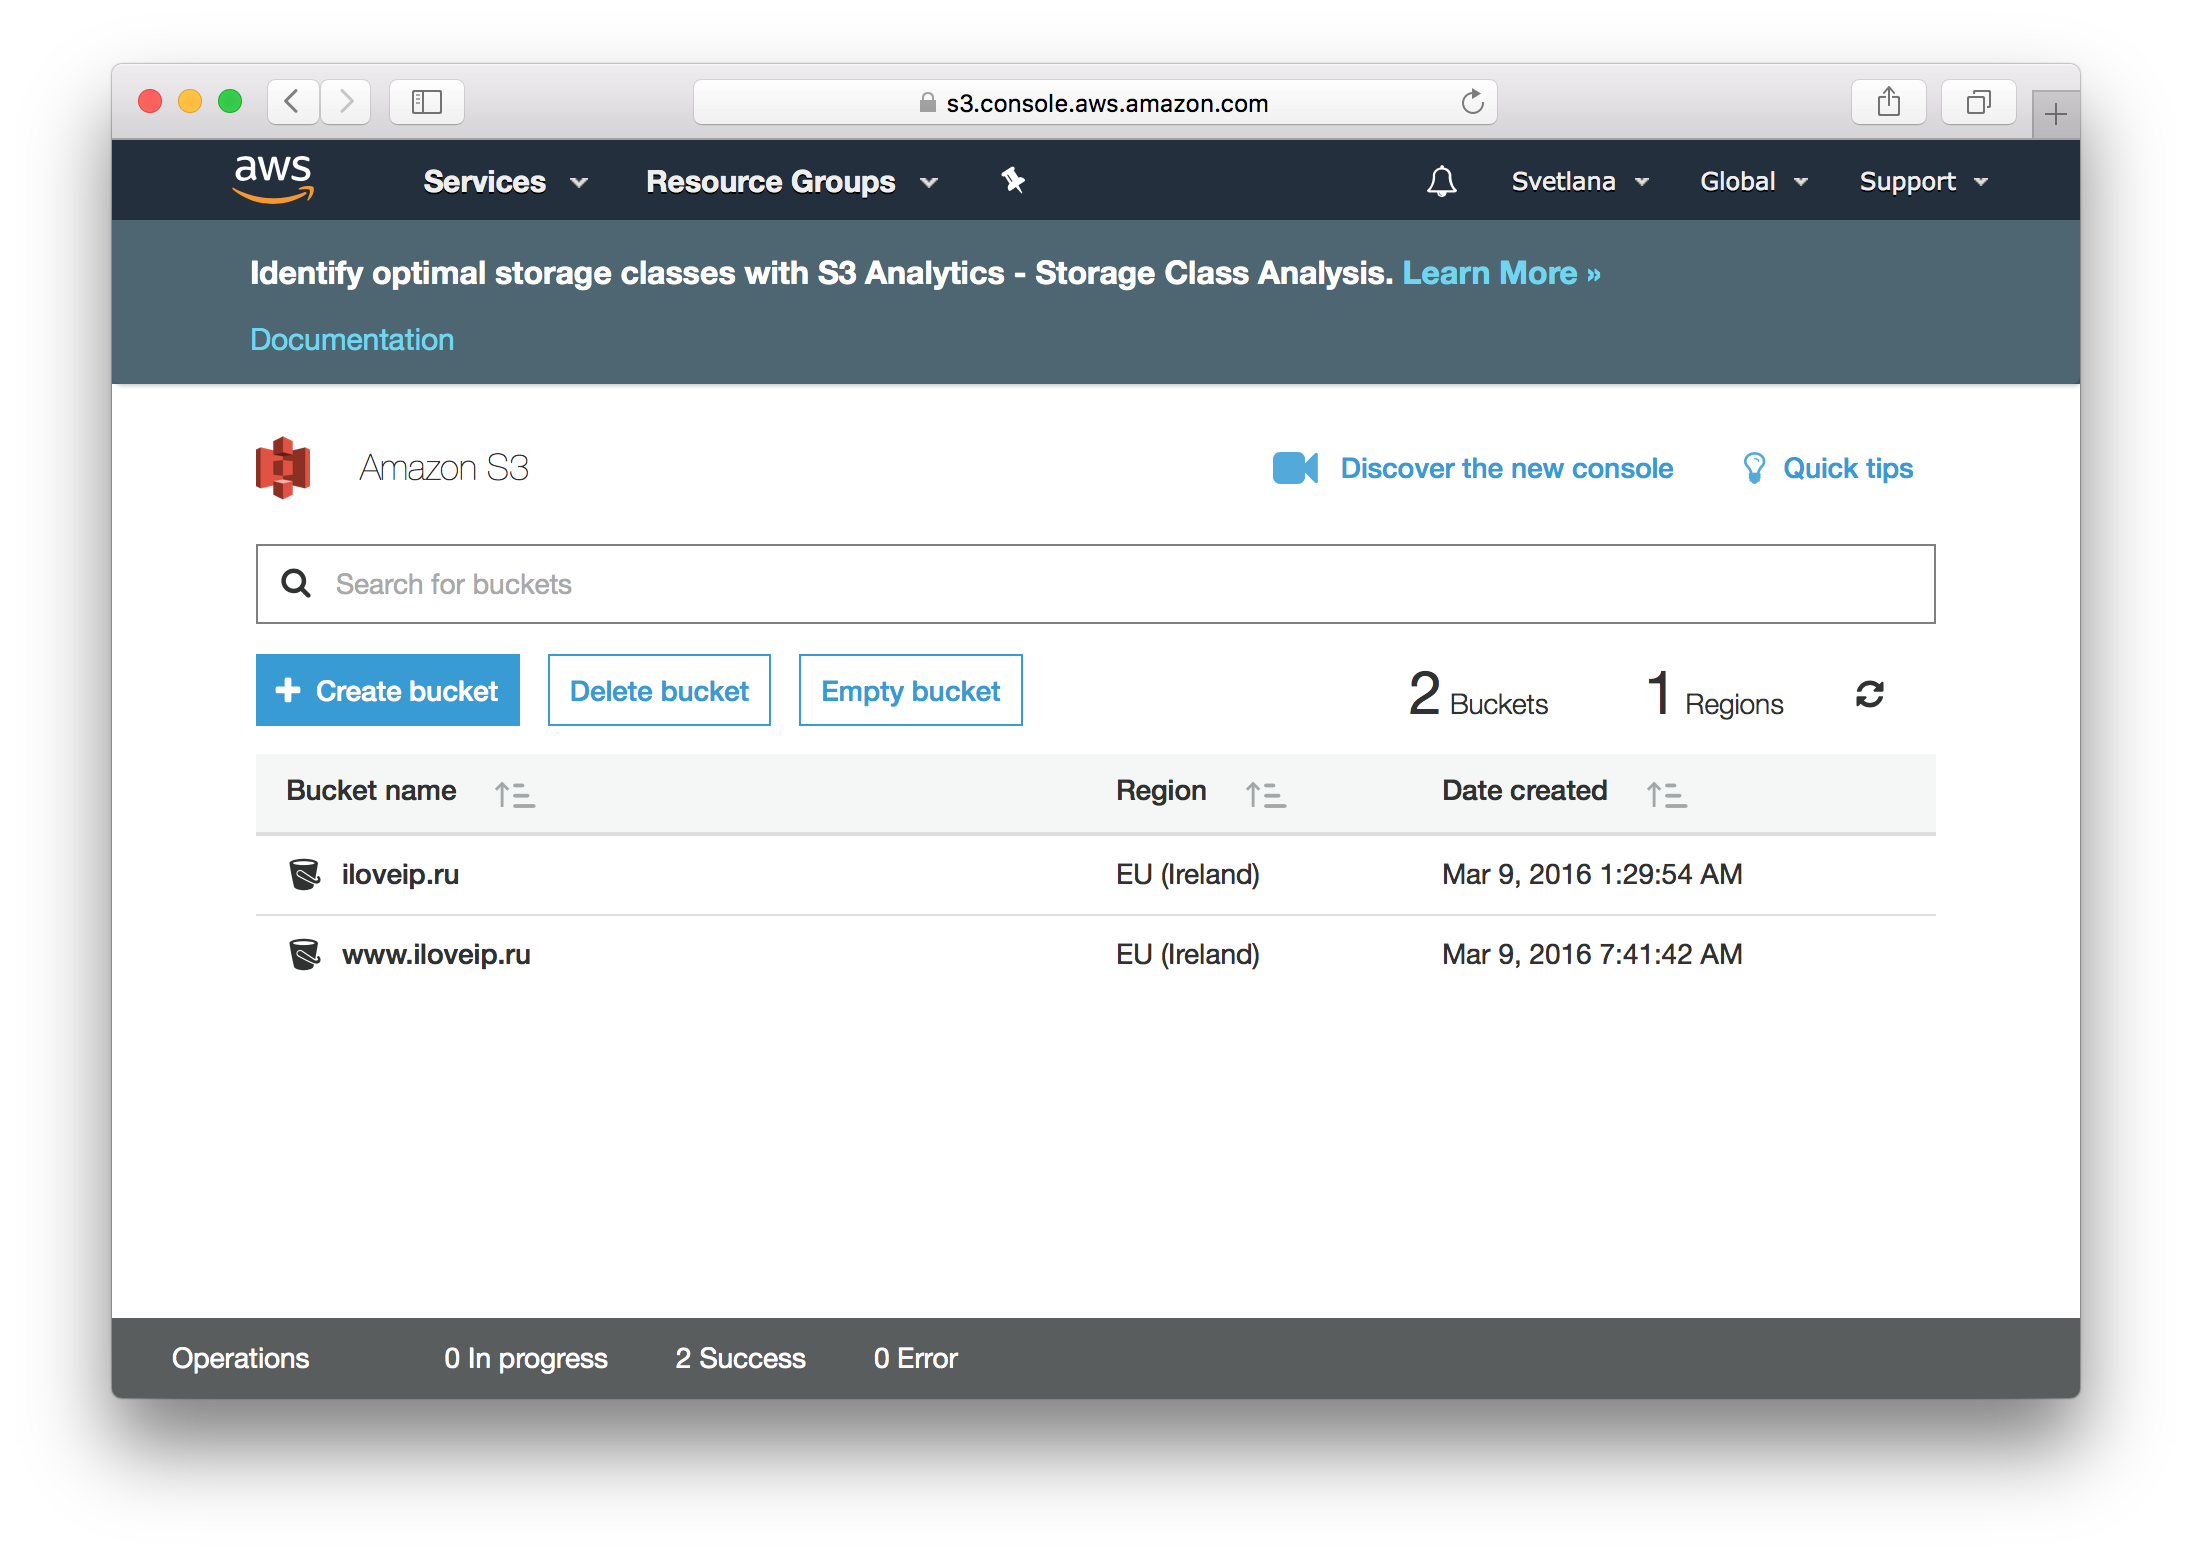Screen dimensions: 2192x1558
Task: Click the date Mar 9, 2016 7:41:42 AM
Action: pos(1592,953)
